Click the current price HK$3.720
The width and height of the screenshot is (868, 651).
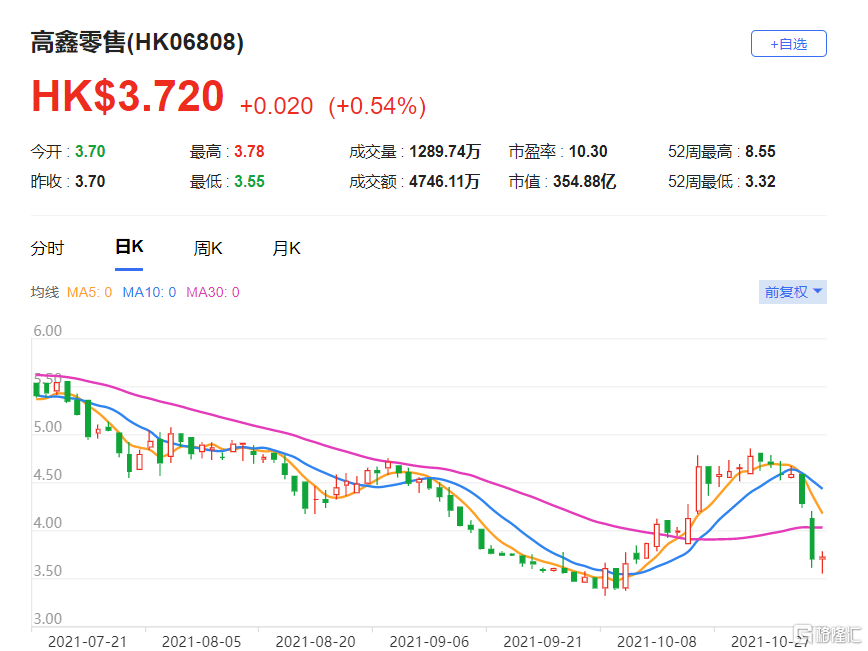(128, 96)
